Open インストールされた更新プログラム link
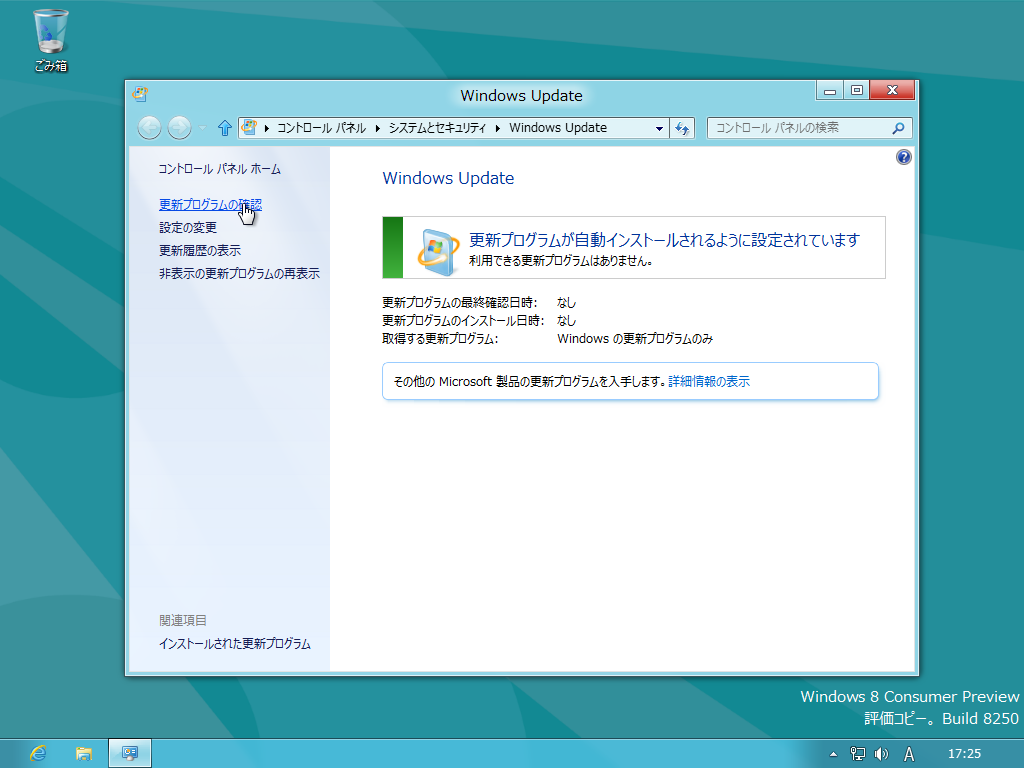 click(x=234, y=644)
